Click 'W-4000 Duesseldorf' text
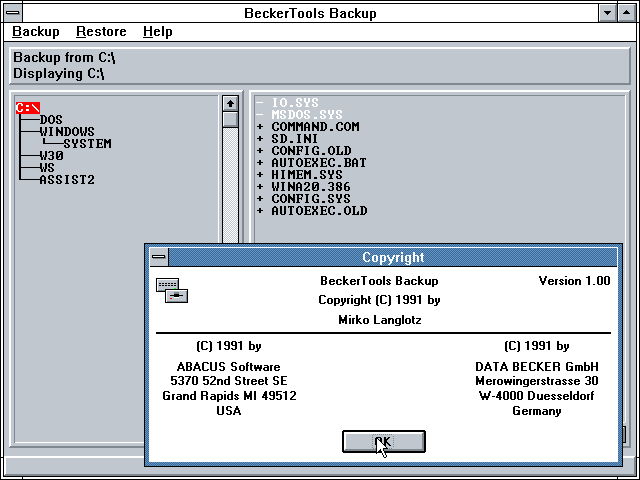The image size is (640, 480). (537, 396)
